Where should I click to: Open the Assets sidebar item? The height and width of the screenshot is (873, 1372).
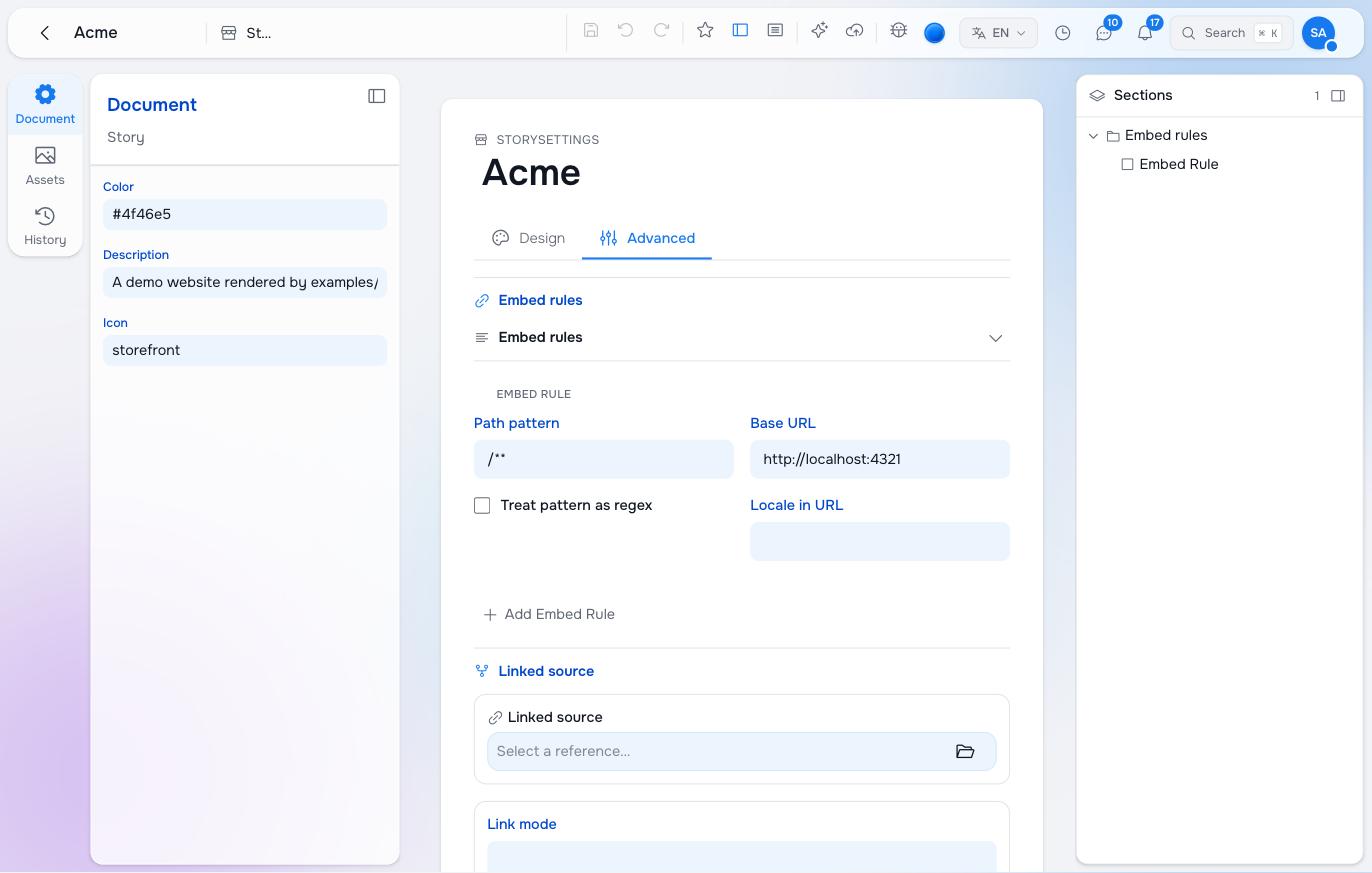45,166
